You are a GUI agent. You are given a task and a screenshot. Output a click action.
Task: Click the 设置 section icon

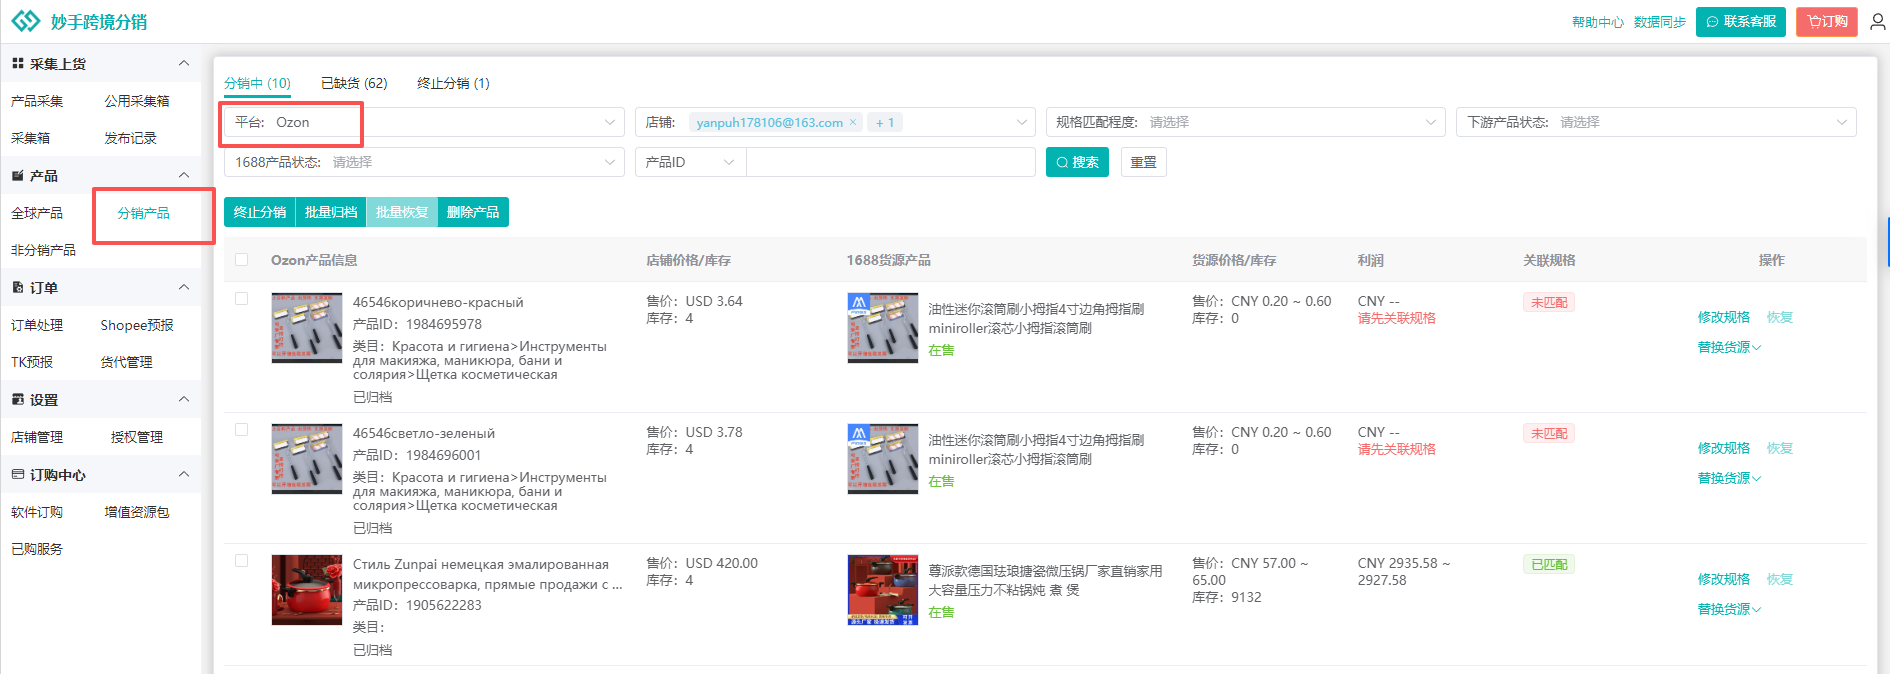pos(17,400)
